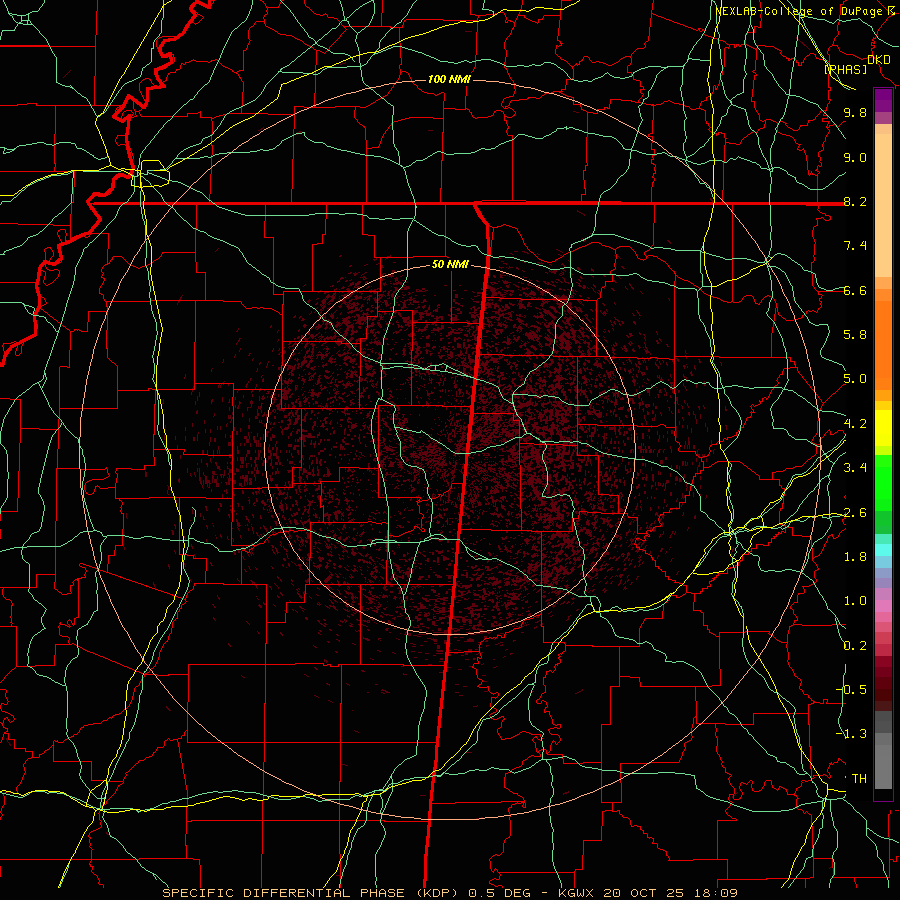900x900 pixels.
Task: Click the 6.6 value on the color scale
Action: (x=855, y=290)
